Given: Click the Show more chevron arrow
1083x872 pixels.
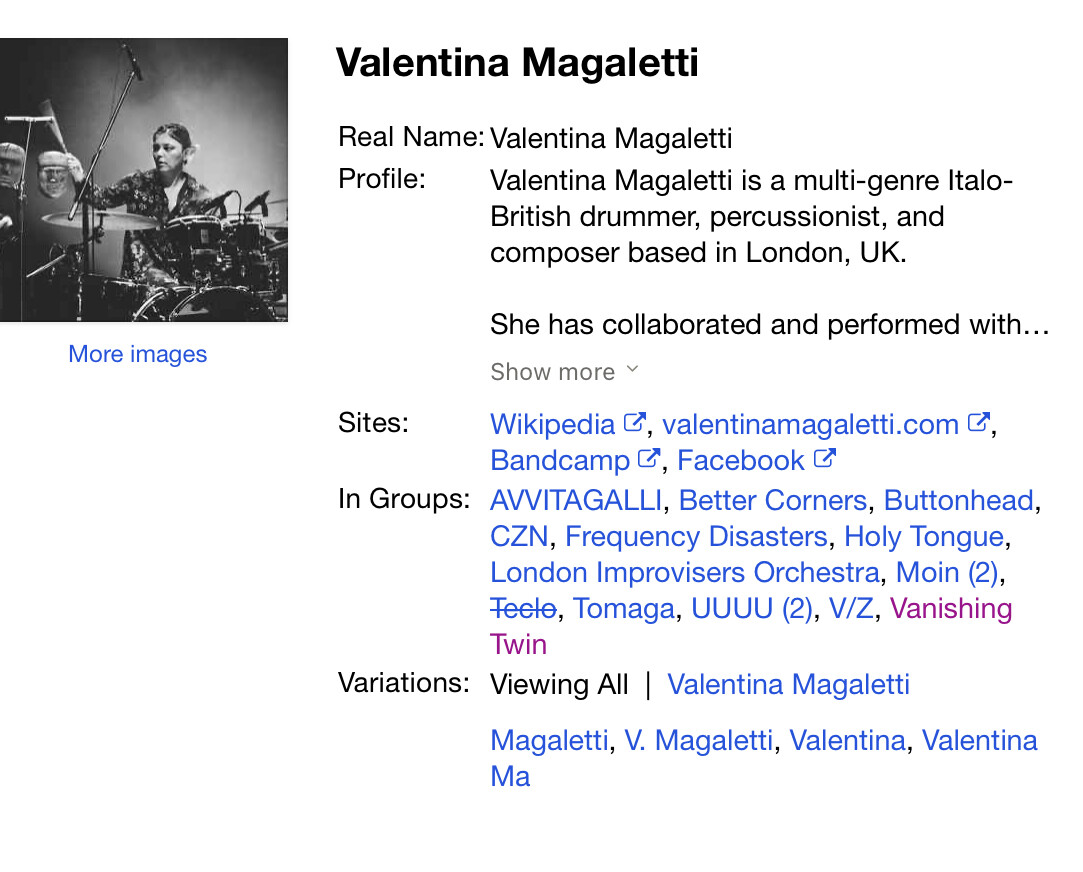Looking at the screenshot, I should click(632, 370).
